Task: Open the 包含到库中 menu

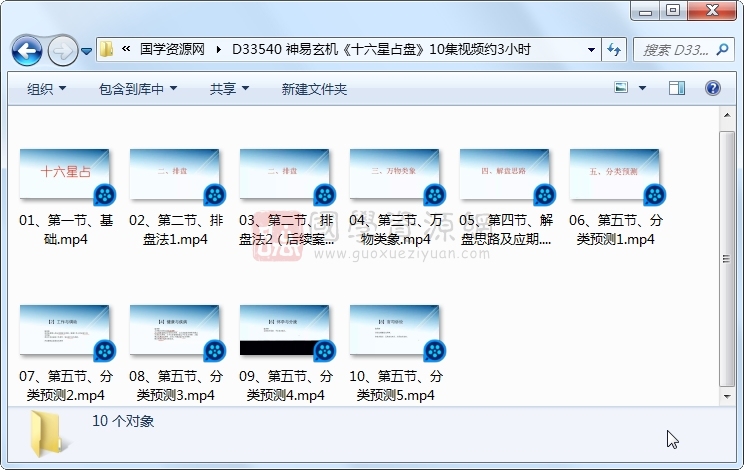Action: (138, 89)
